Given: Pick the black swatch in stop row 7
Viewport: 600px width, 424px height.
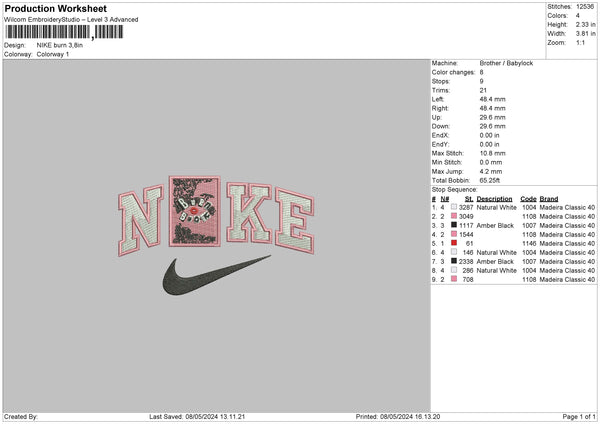Looking at the screenshot, I should (454, 261).
